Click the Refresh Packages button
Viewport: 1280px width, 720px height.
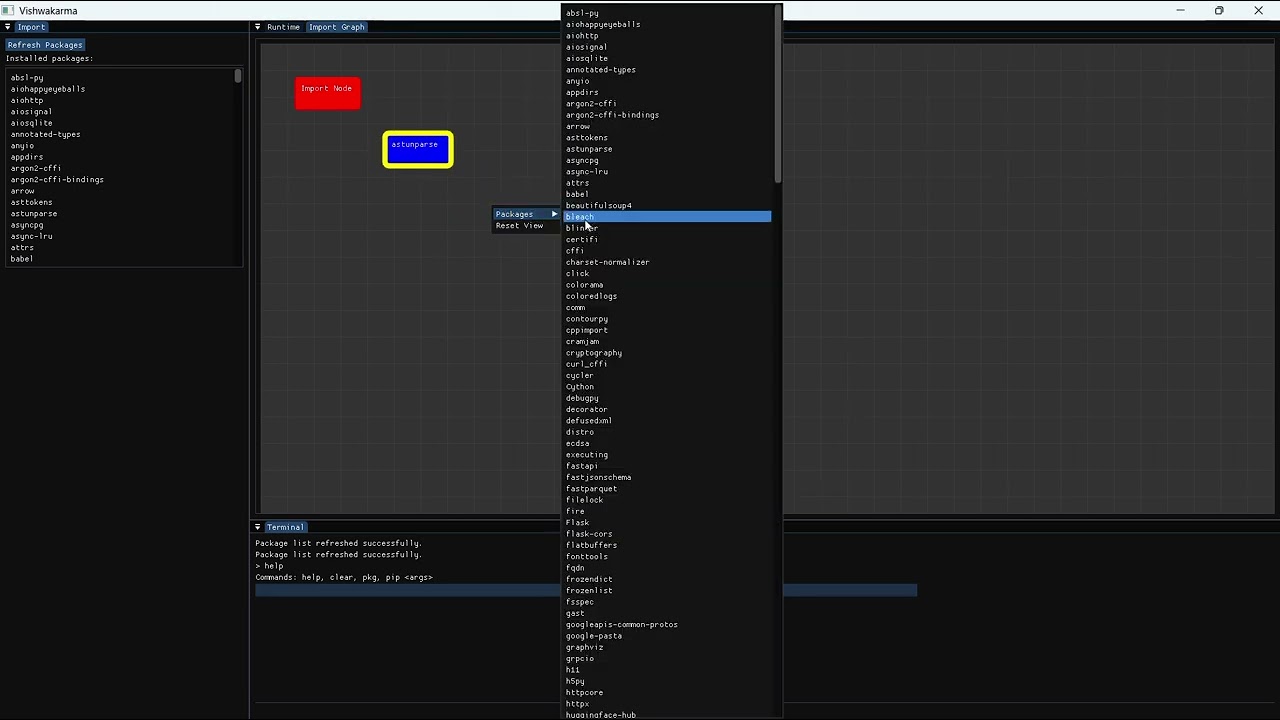[x=45, y=45]
